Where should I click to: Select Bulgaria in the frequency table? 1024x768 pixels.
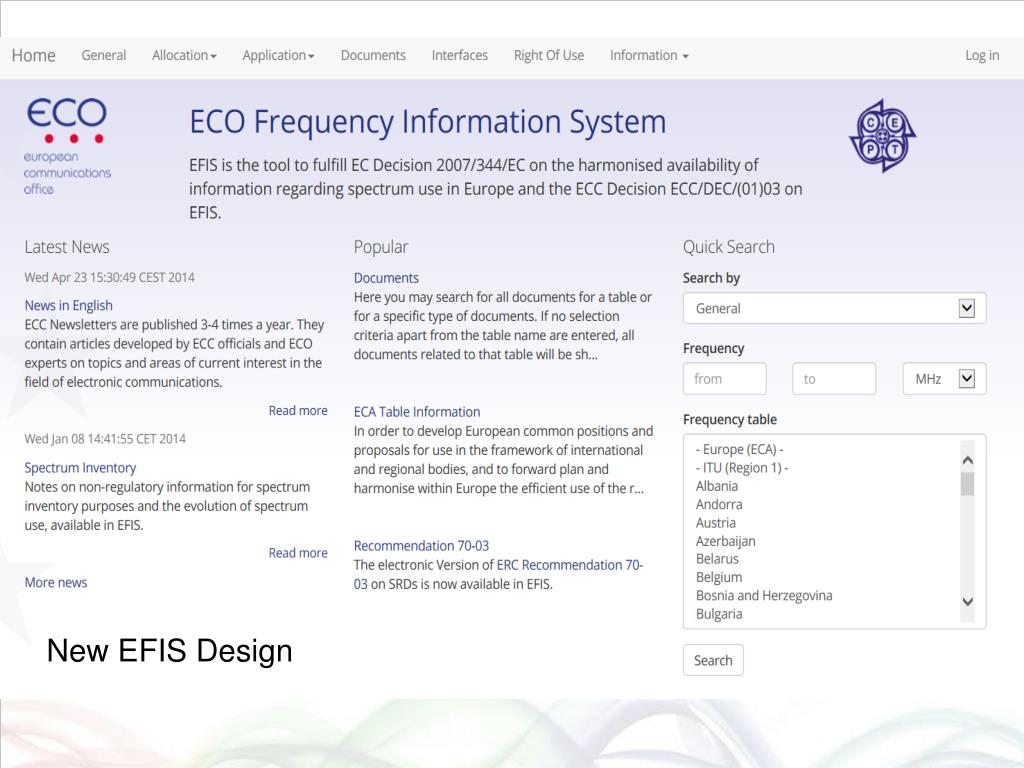coord(719,614)
